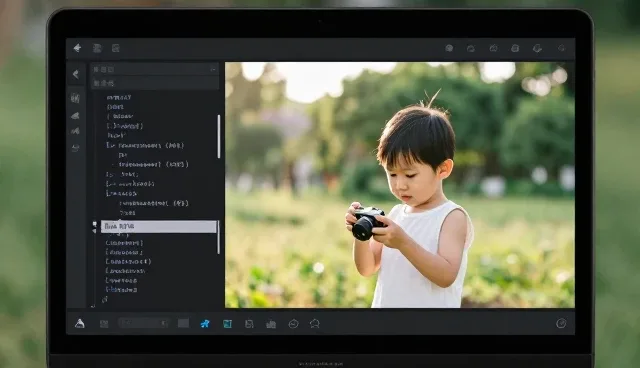Image resolution: width=640 pixels, height=368 pixels.
Task: Click the fifth round icon in the top-right group
Action: 537,48
